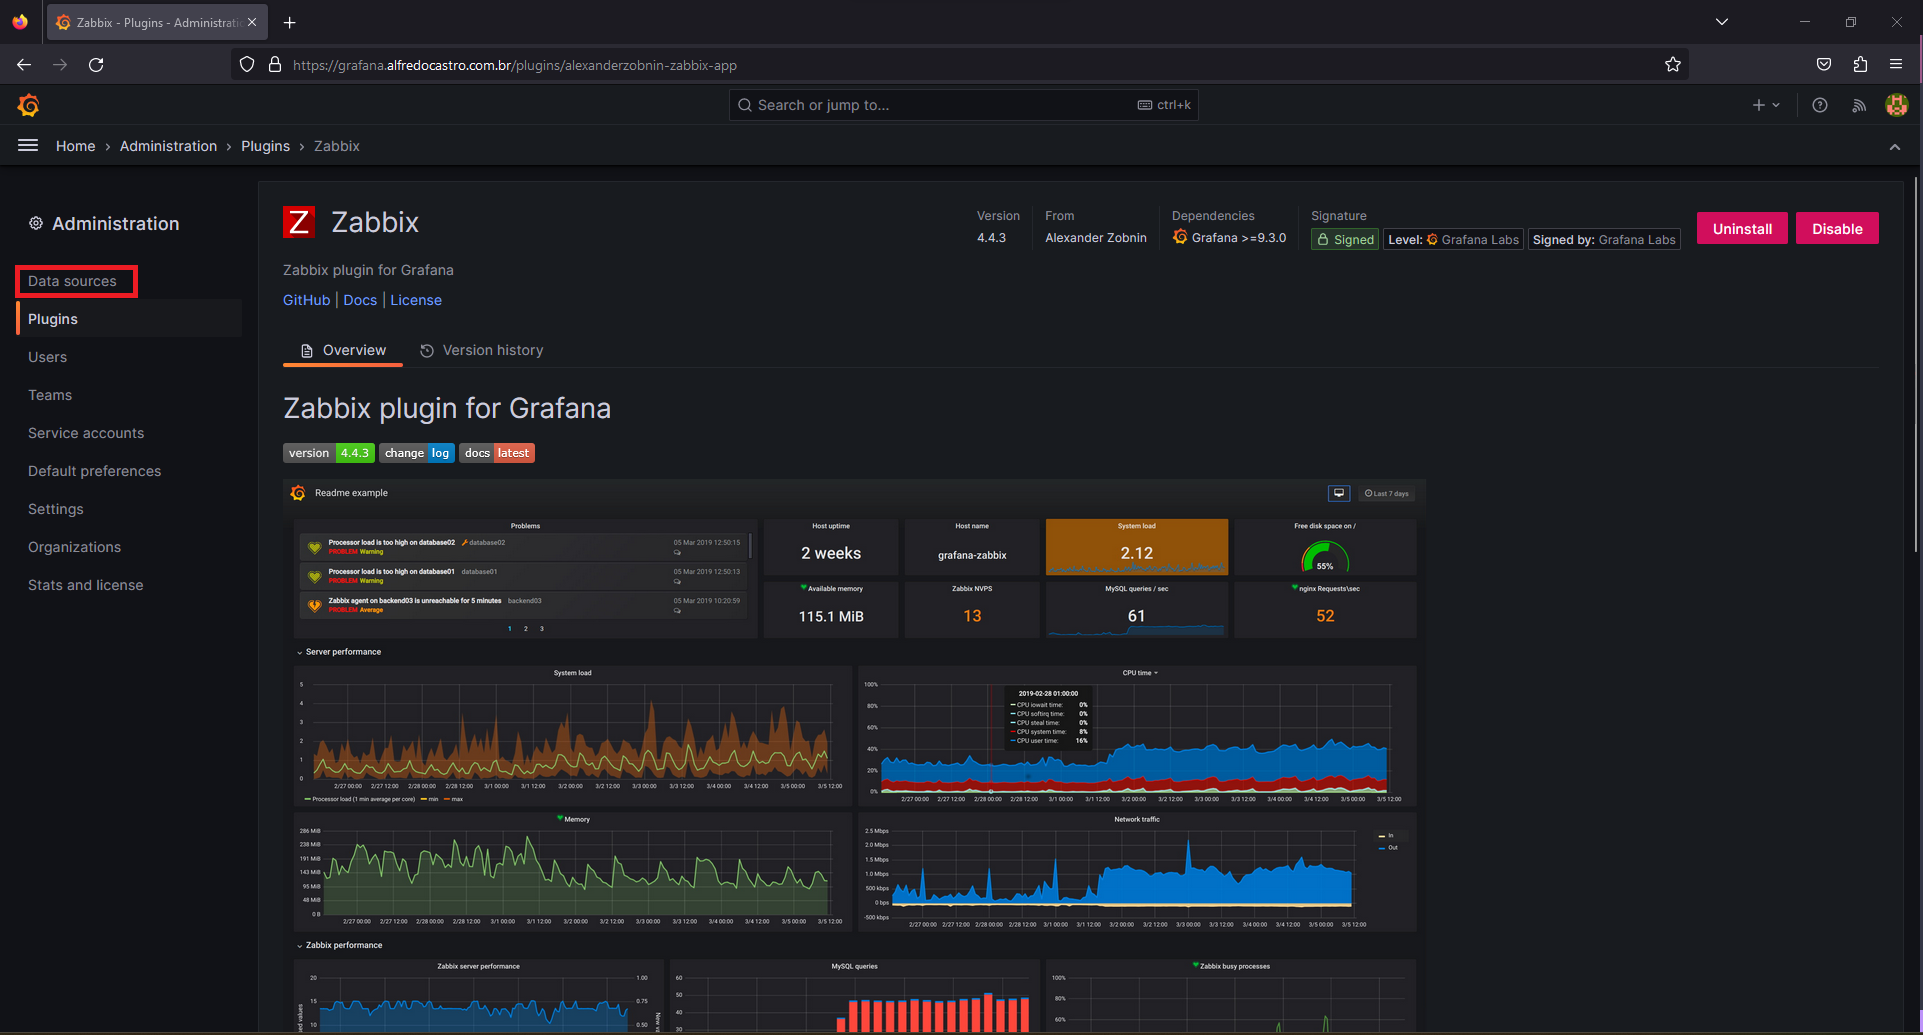
Task: Open Data sources in sidebar
Action: (72, 281)
